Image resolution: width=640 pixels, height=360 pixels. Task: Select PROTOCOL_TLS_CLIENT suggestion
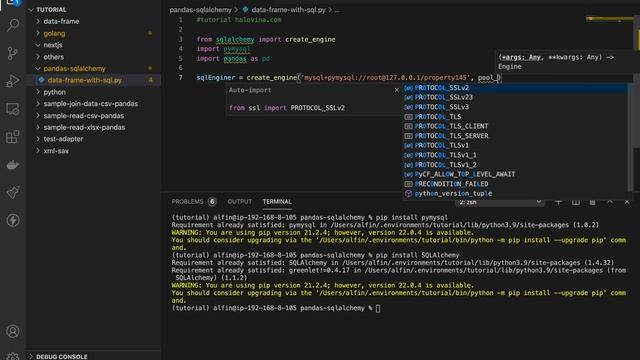click(515, 126)
